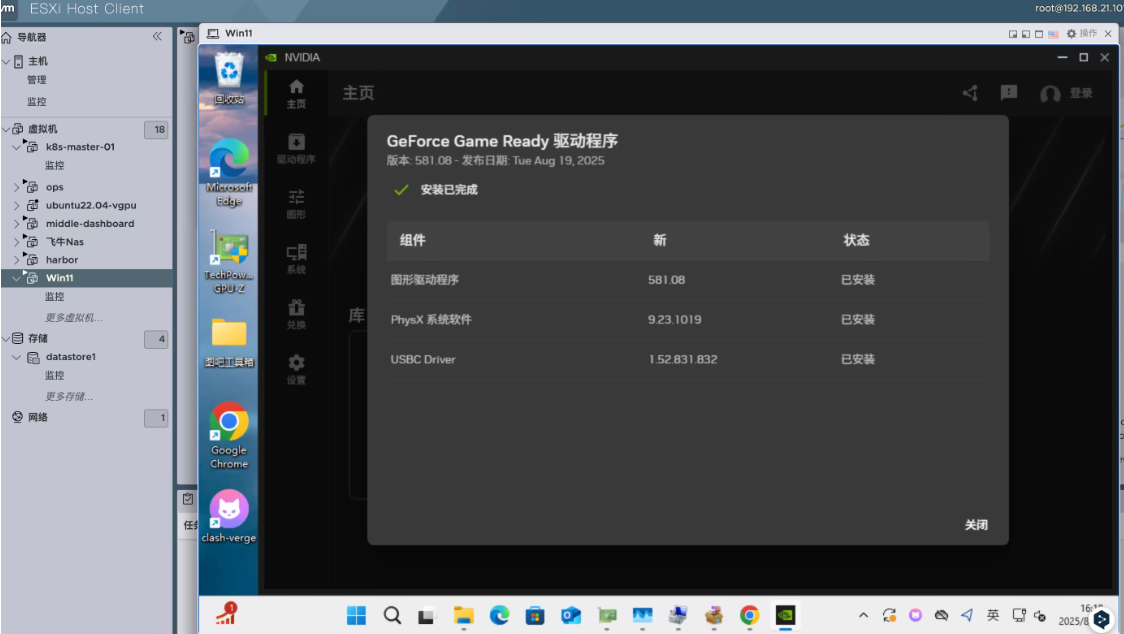Click the NVIDIA app taskbar icon
This screenshot has width=1124, height=634.
pos(786,615)
